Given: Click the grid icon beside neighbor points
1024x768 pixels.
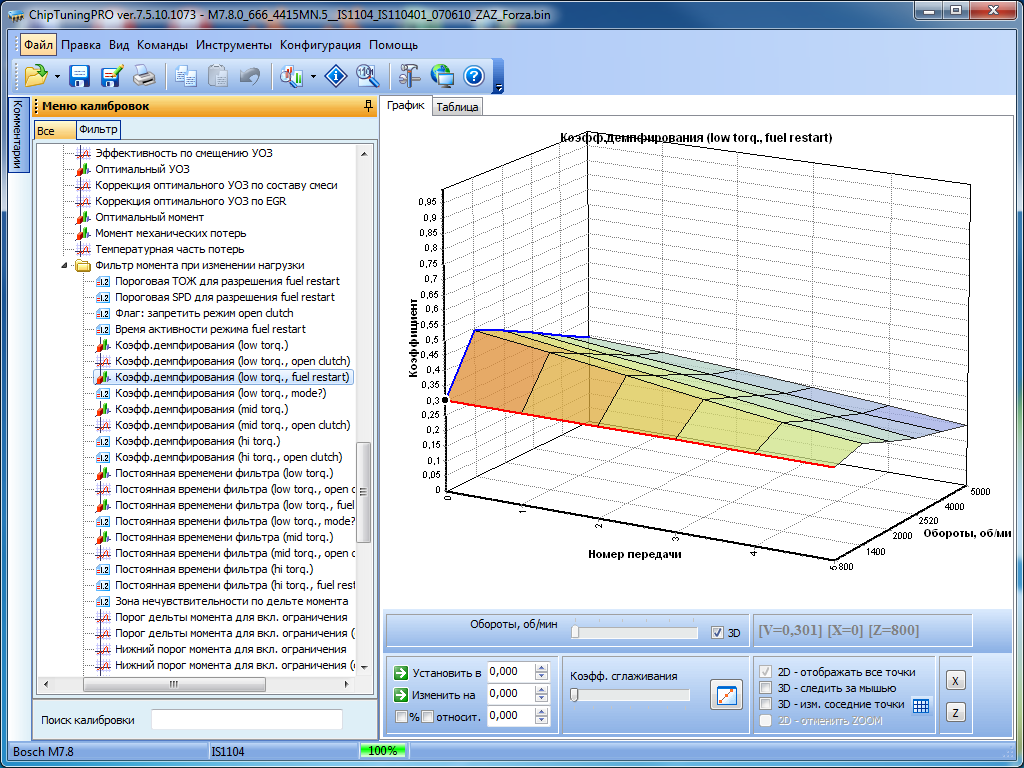Looking at the screenshot, I should pos(921,705).
